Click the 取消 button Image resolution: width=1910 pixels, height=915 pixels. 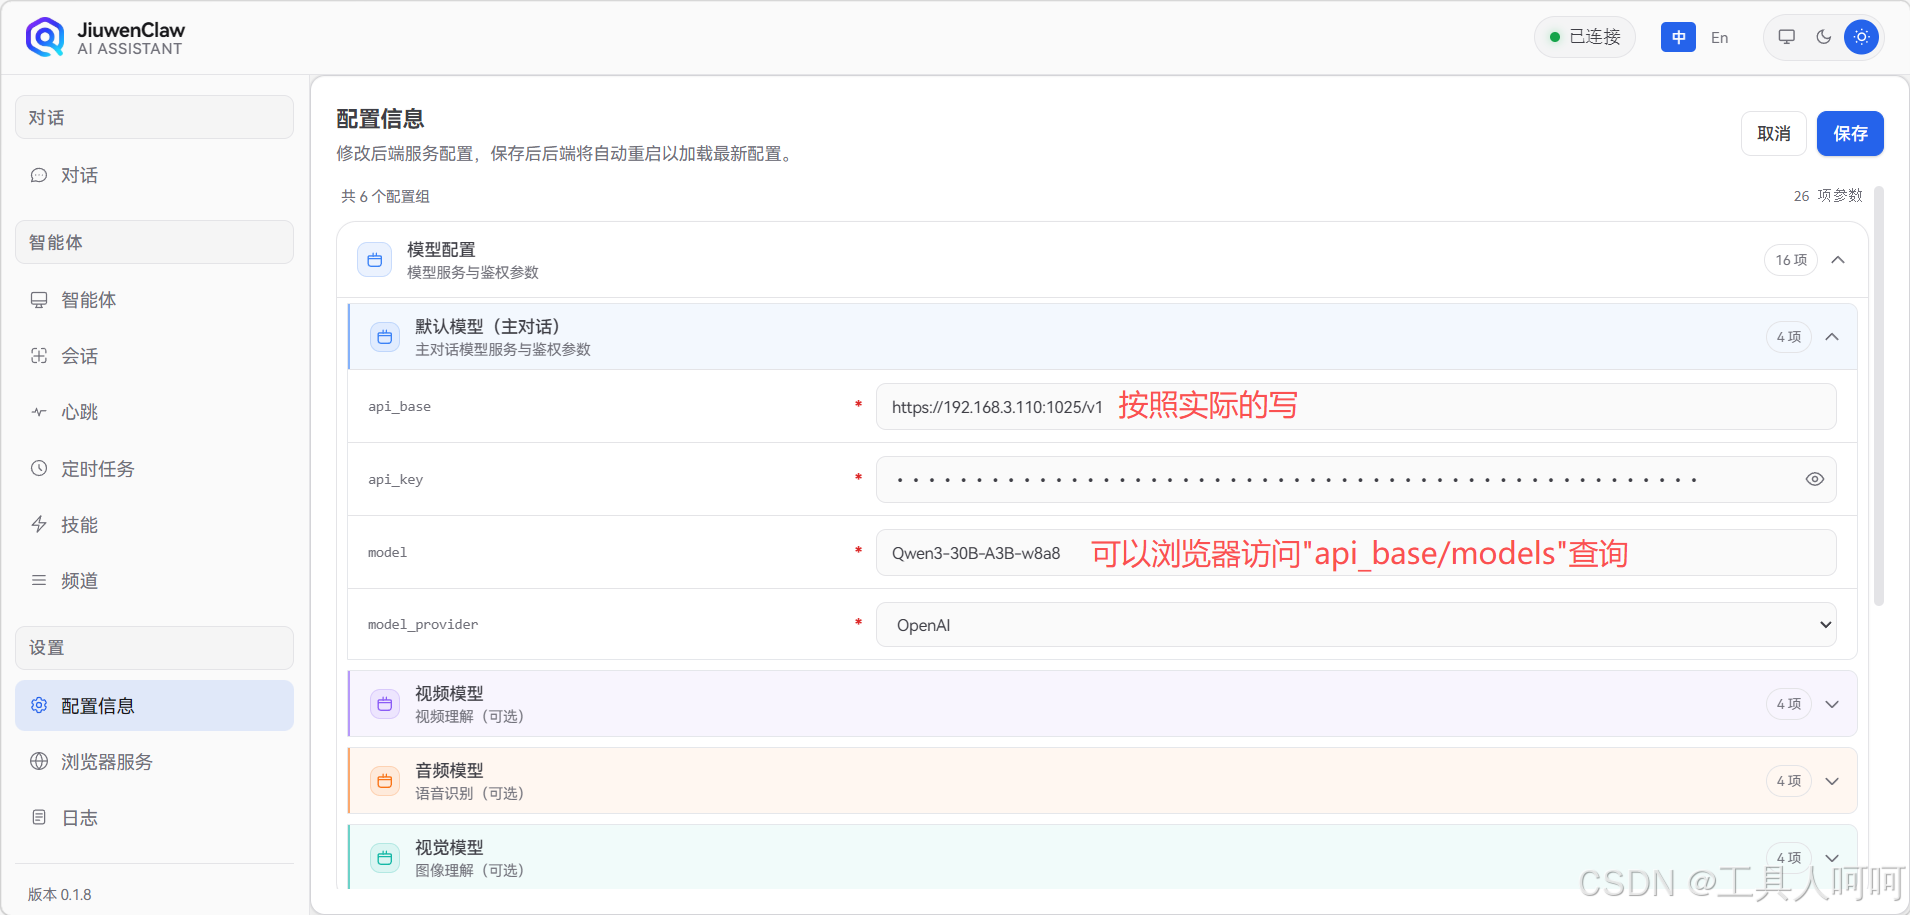click(x=1774, y=133)
